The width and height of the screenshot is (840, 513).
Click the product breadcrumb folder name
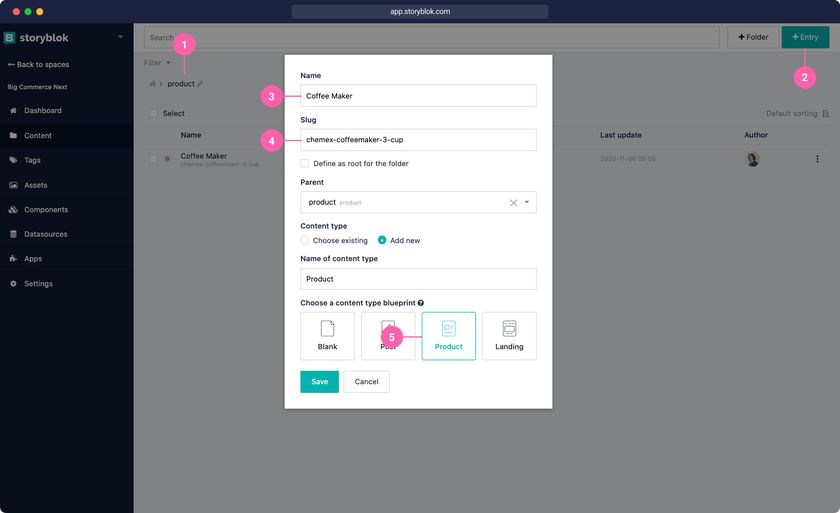[181, 84]
